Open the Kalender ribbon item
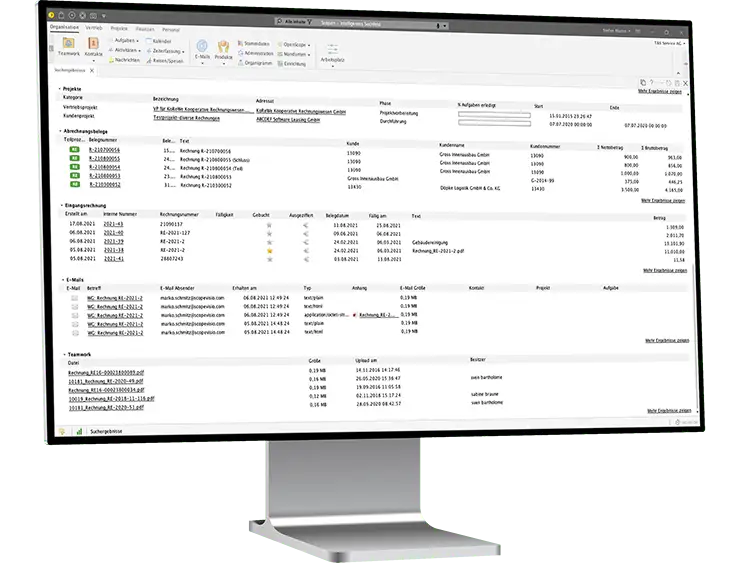The height and width of the screenshot is (563, 740). click(159, 41)
